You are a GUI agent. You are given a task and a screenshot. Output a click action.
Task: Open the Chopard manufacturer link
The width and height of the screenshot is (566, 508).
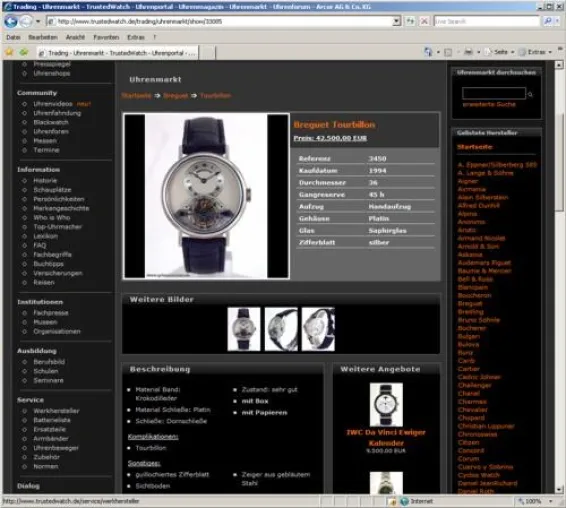(471, 418)
